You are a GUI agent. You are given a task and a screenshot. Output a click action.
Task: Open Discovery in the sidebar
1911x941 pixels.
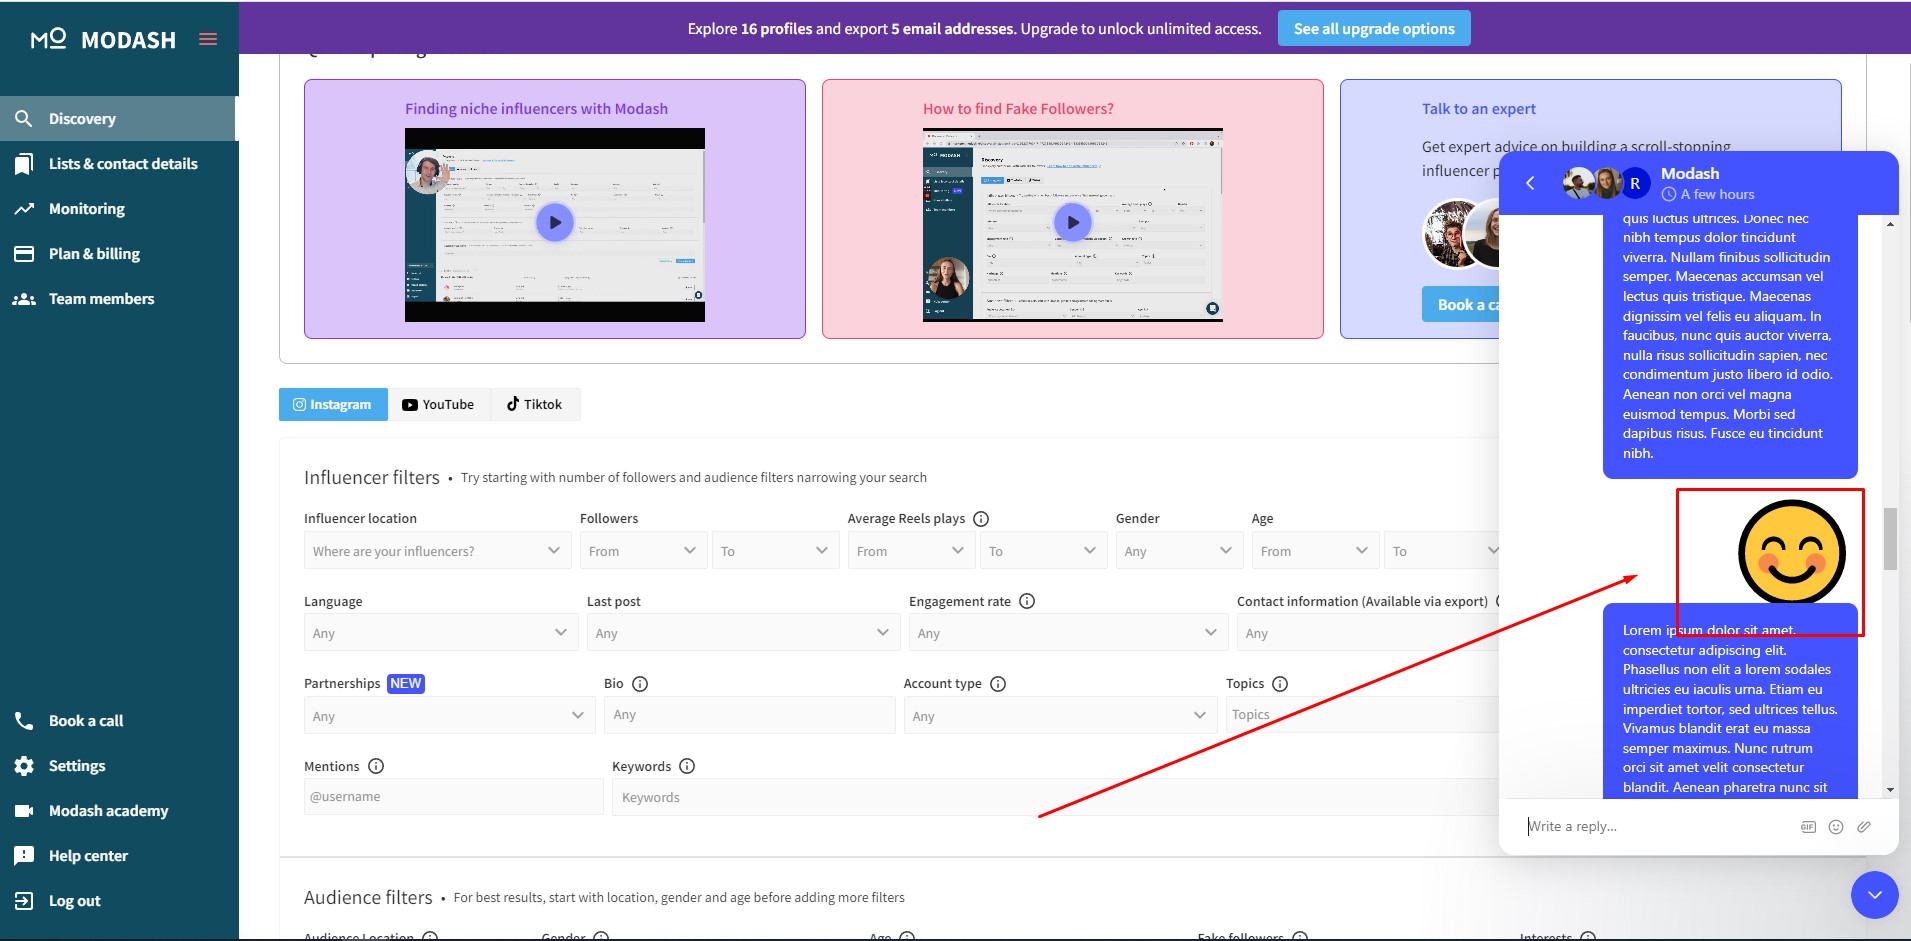(118, 118)
